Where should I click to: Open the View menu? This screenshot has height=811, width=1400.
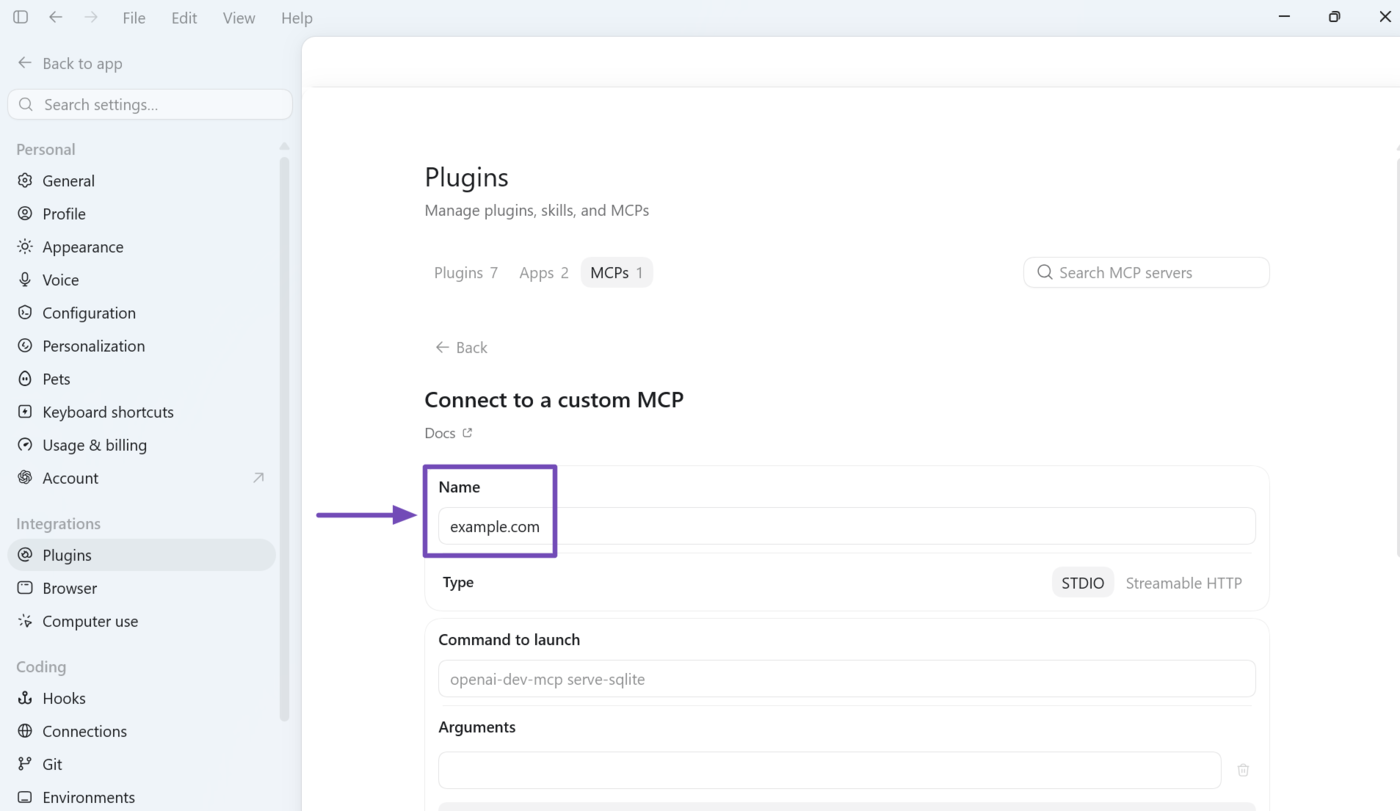click(x=239, y=18)
